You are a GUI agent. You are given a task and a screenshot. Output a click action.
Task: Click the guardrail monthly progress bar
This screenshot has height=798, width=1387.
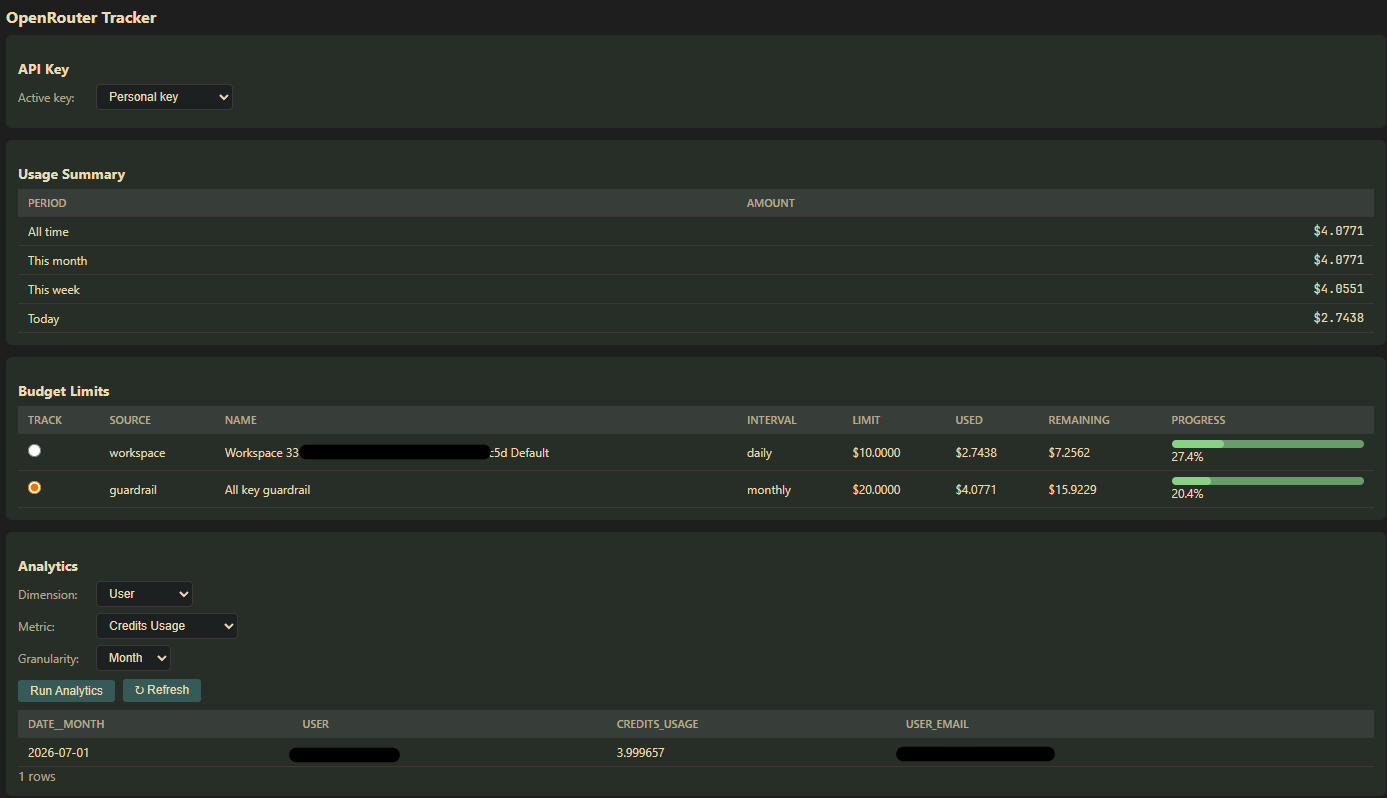click(1267, 481)
